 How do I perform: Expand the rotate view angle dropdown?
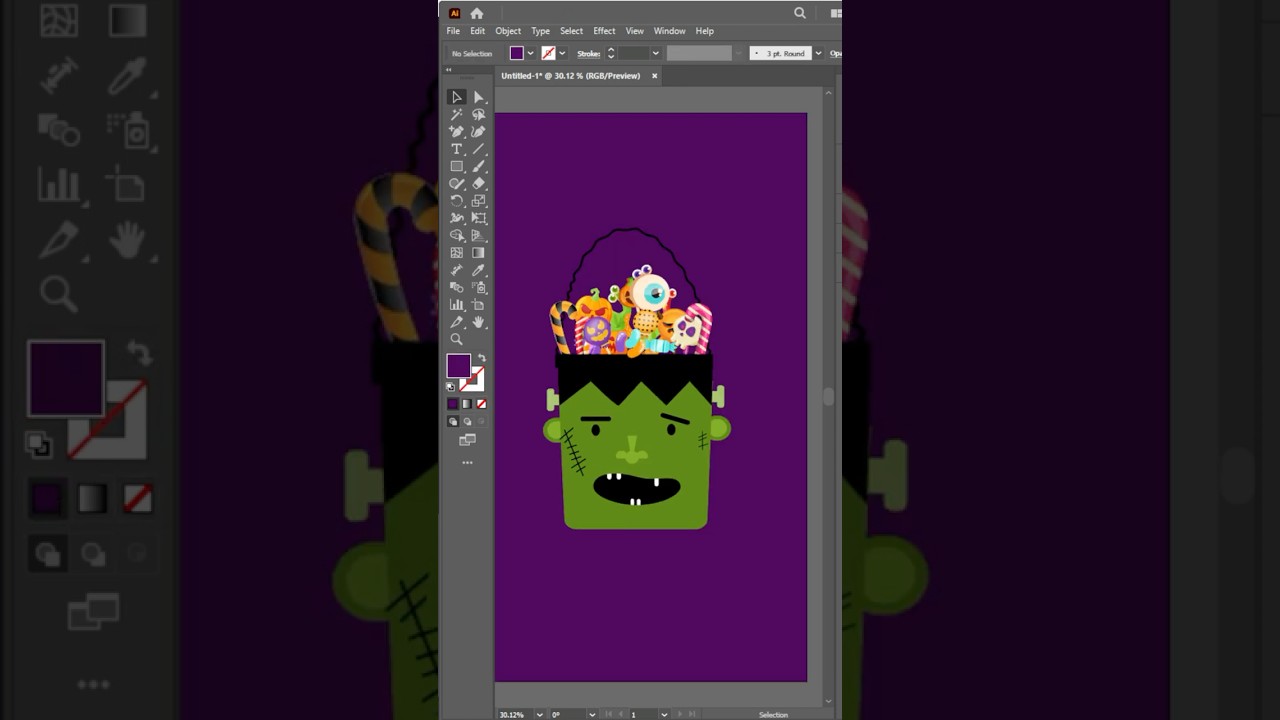tap(592, 715)
